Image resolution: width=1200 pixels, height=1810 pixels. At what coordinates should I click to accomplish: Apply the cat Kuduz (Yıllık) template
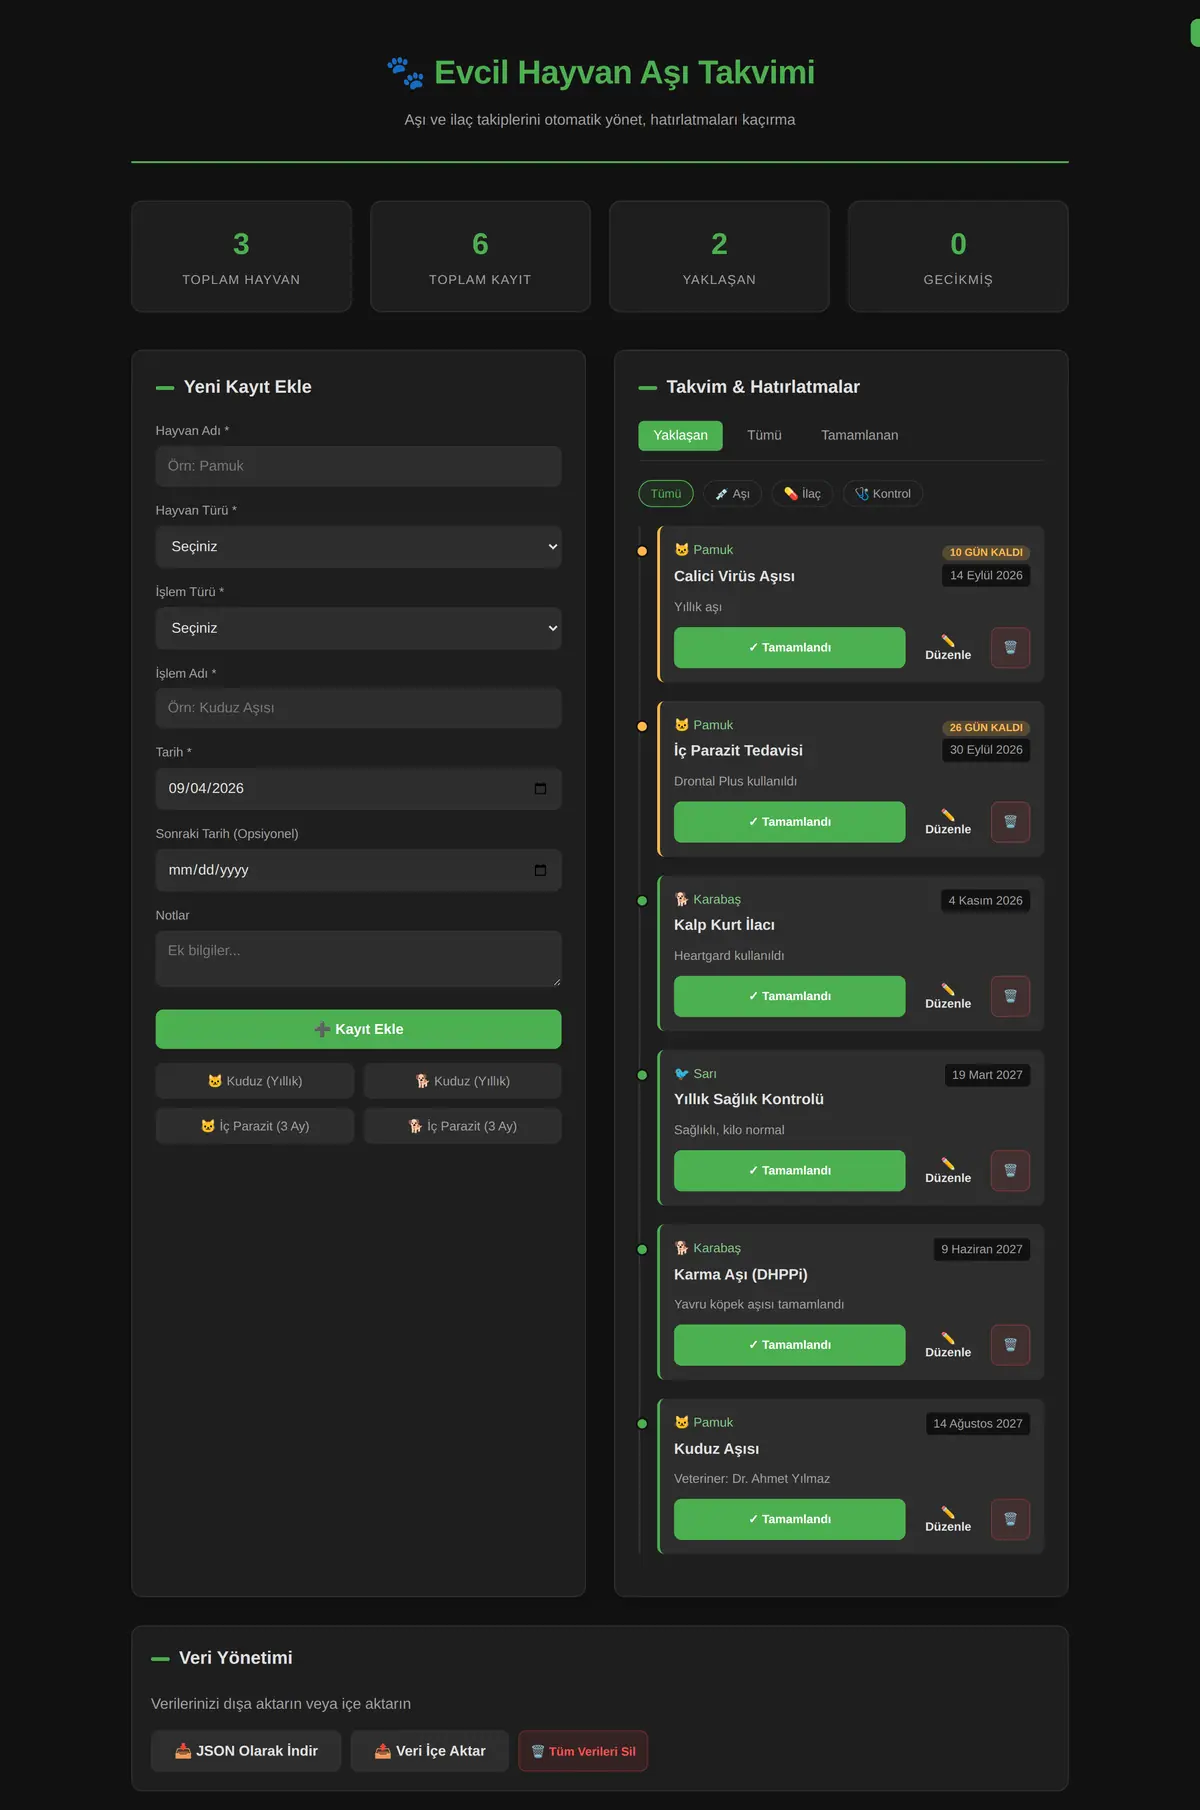[x=255, y=1081]
